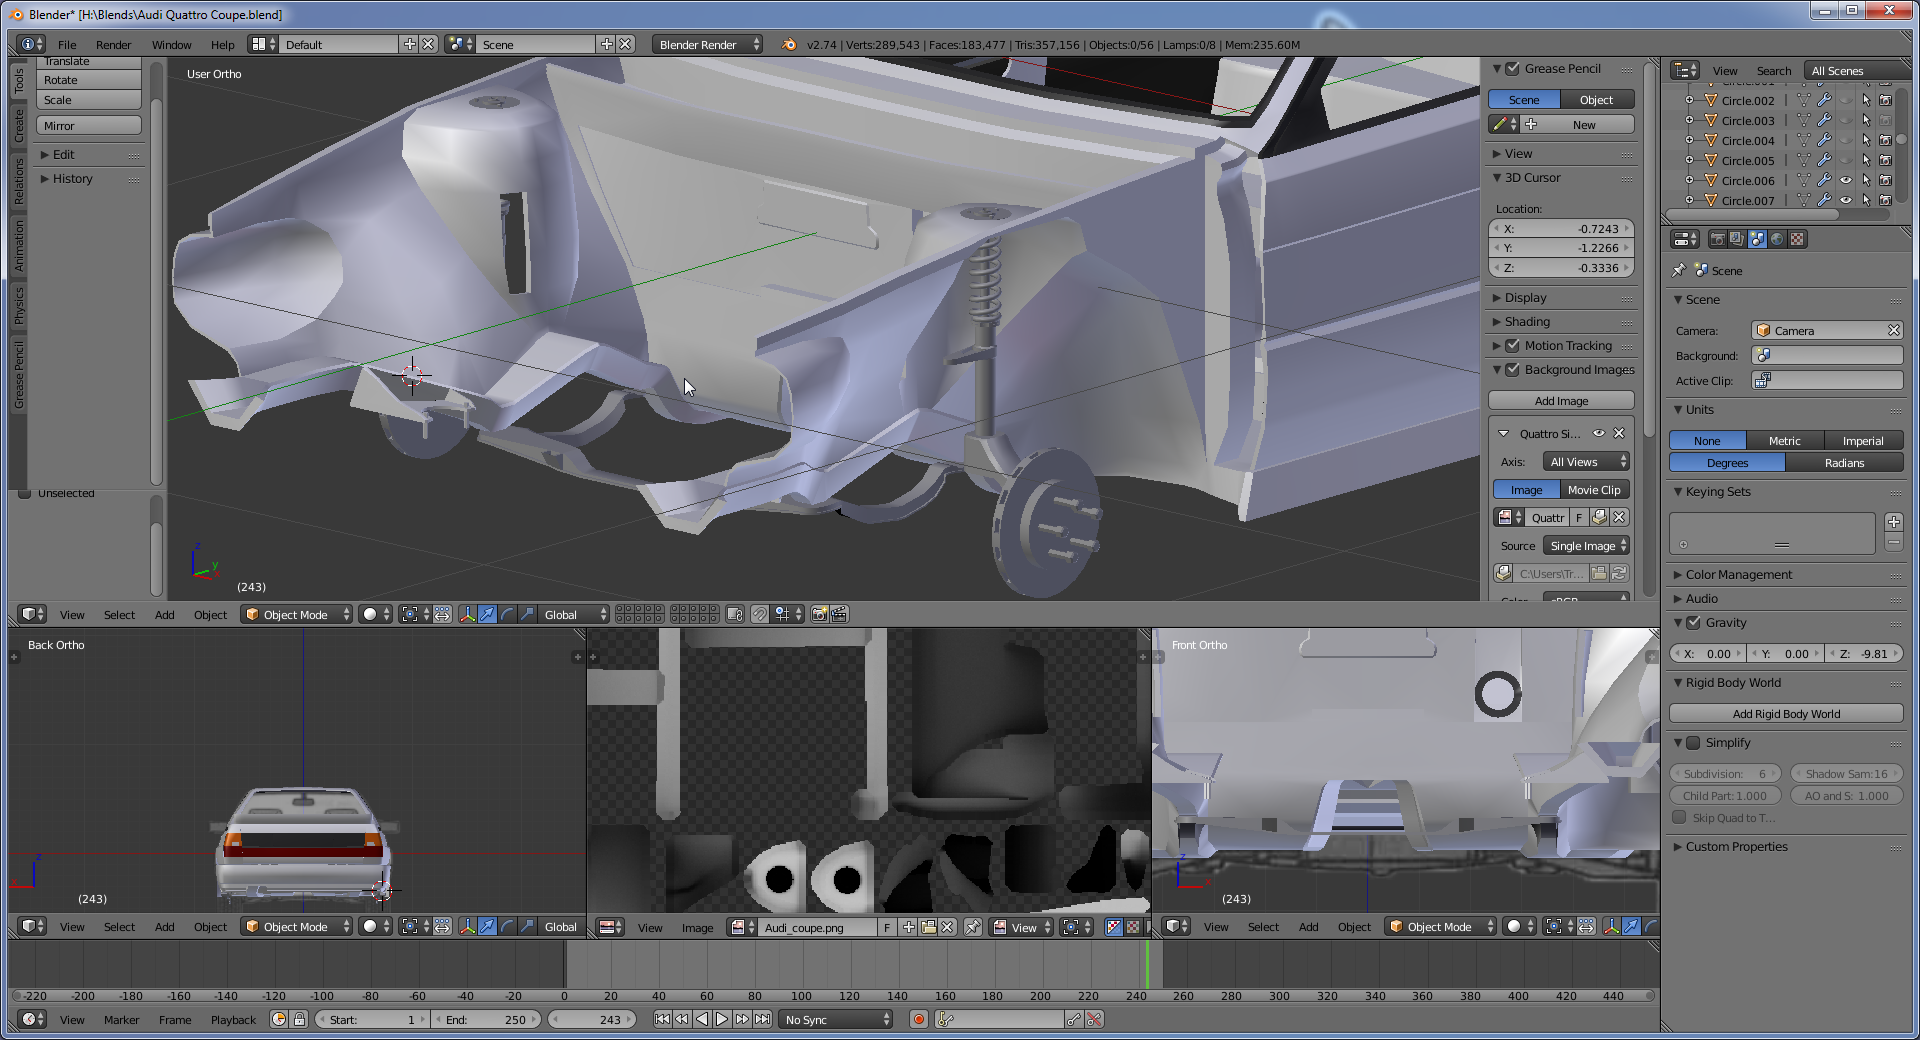The width and height of the screenshot is (1920, 1040).
Task: Click the UV editor pin image icon
Action: 972,927
